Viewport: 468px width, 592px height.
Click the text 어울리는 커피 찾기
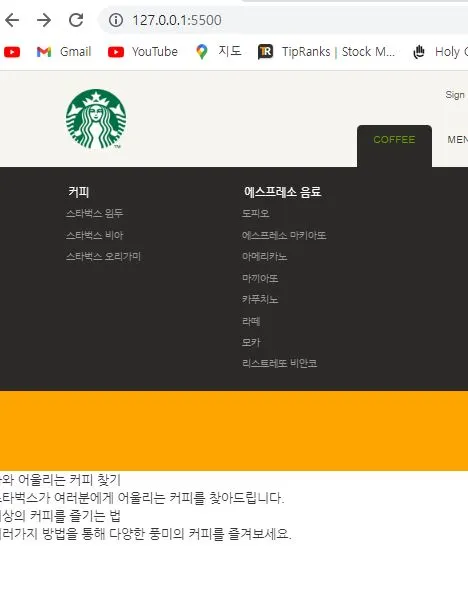[x=69, y=480]
